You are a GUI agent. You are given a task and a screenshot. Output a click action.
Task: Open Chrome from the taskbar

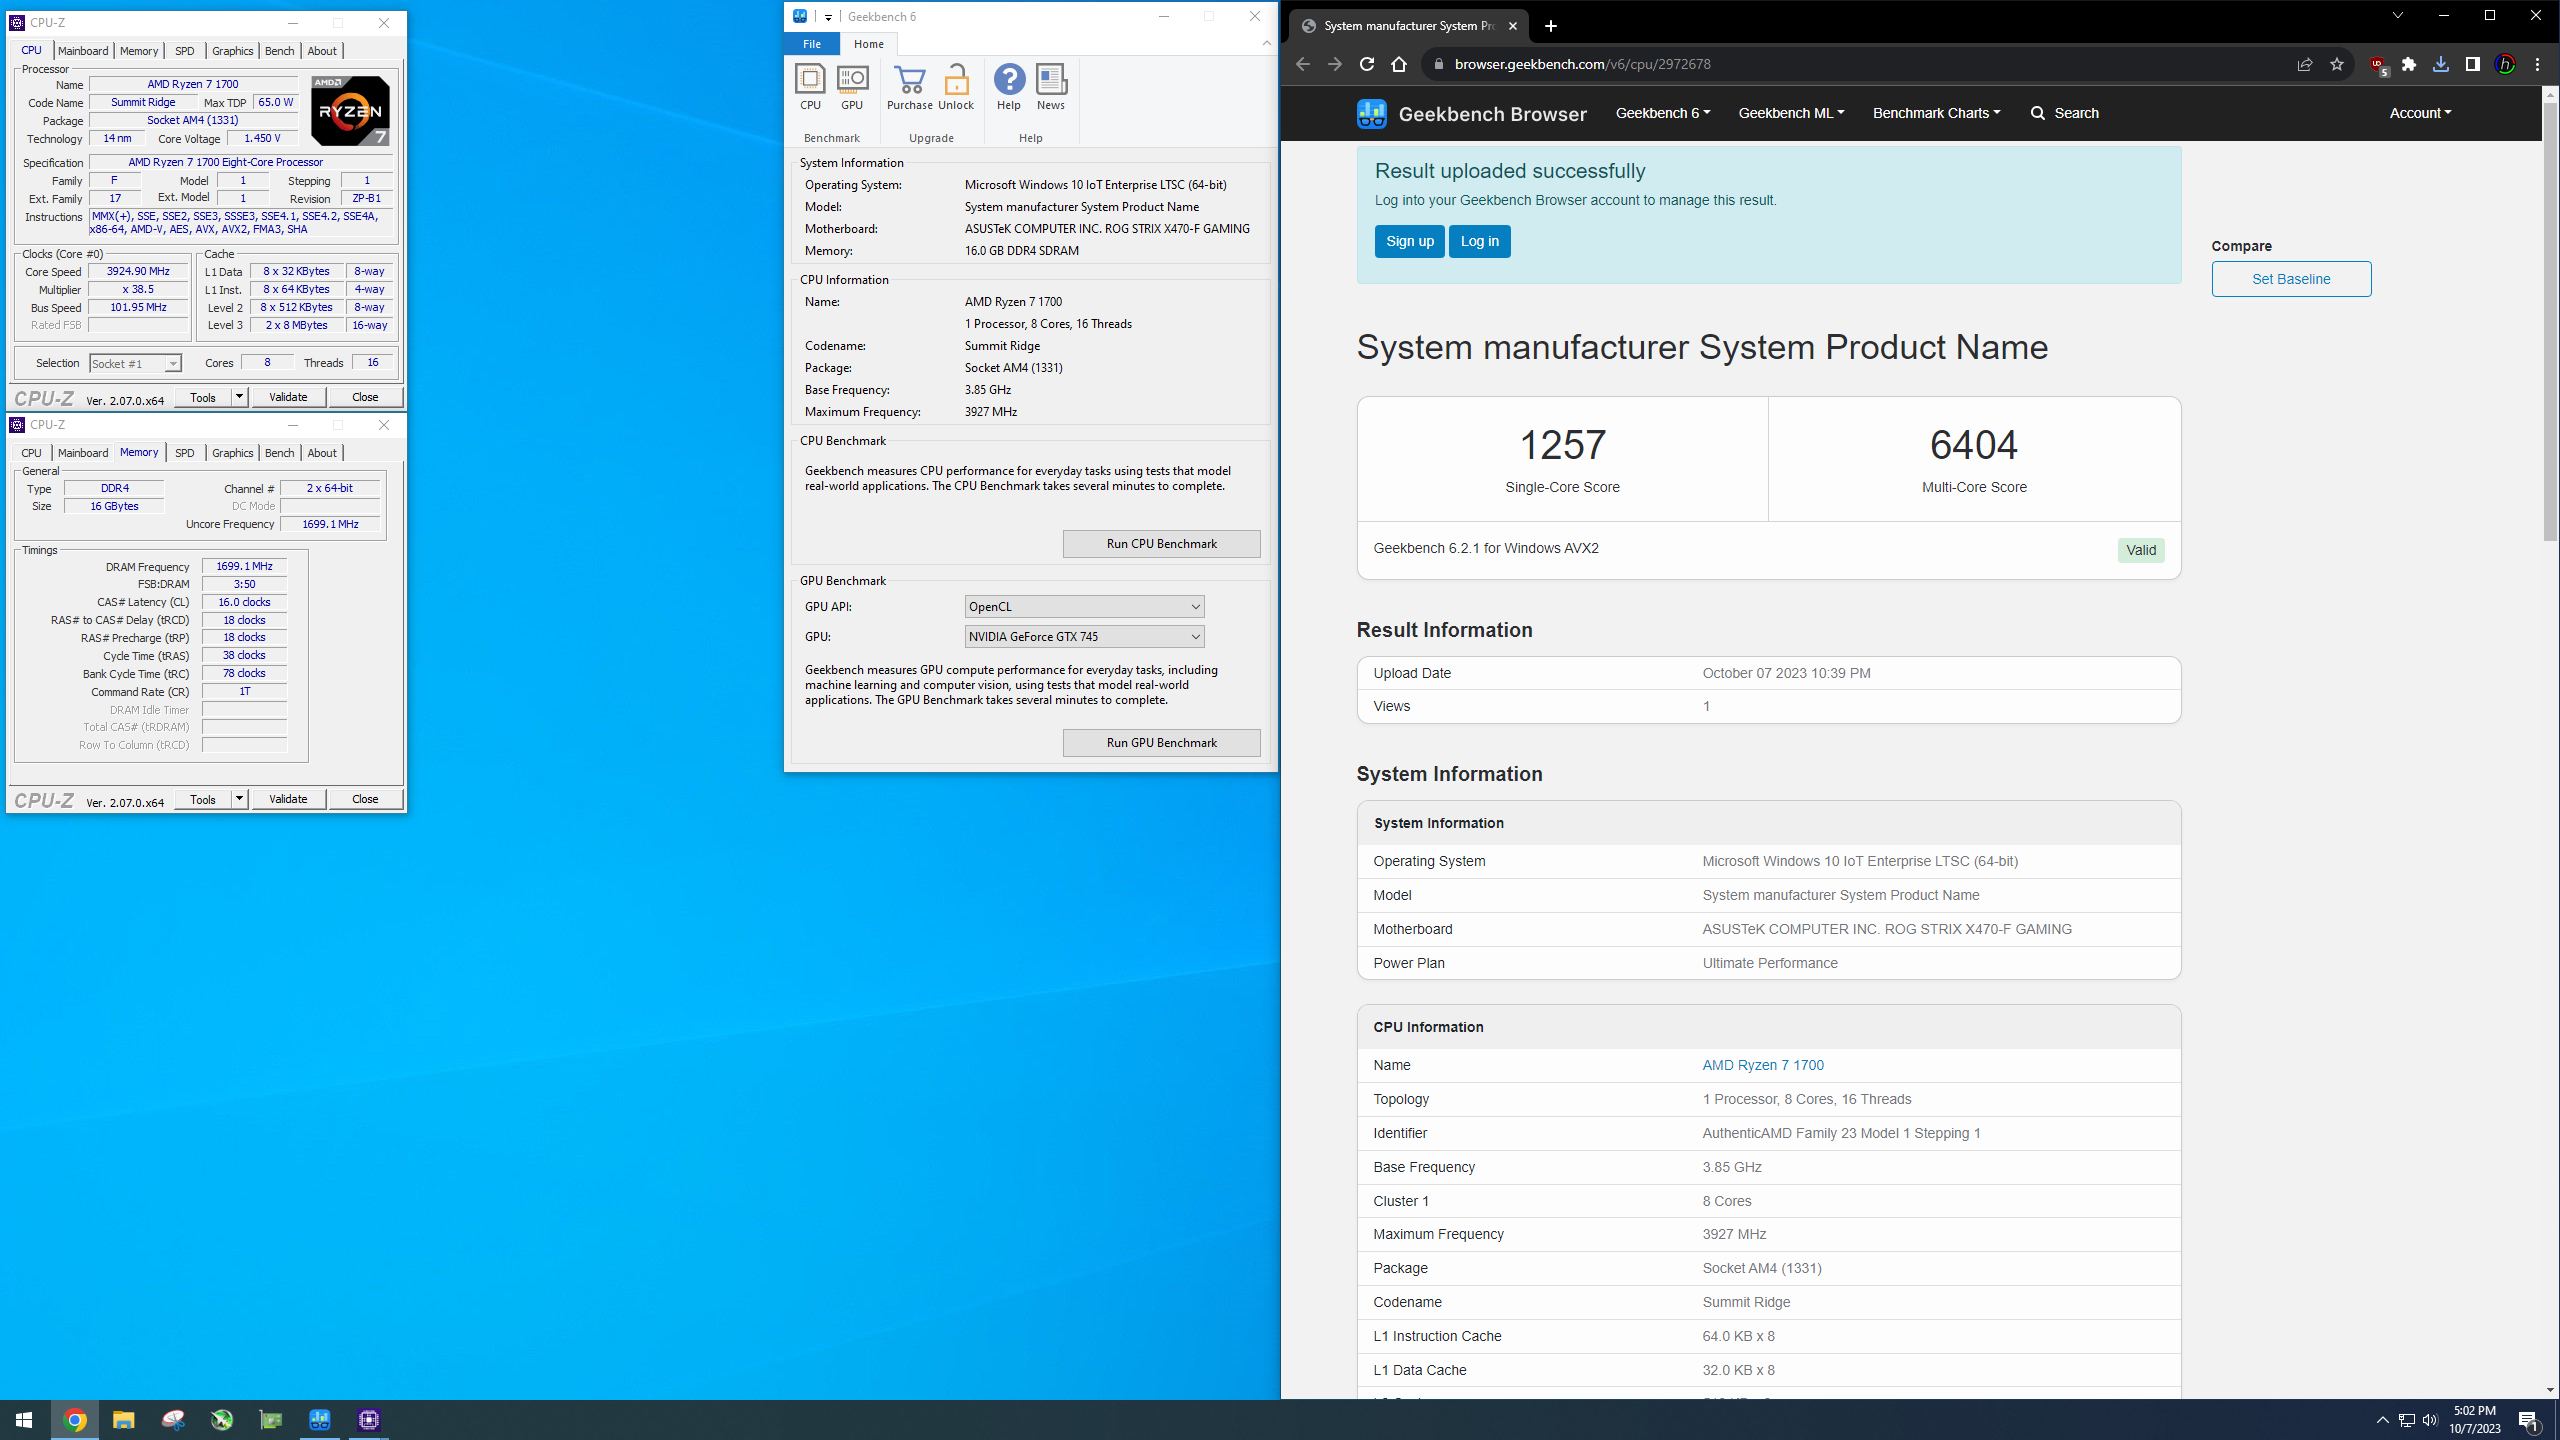pos(75,1420)
